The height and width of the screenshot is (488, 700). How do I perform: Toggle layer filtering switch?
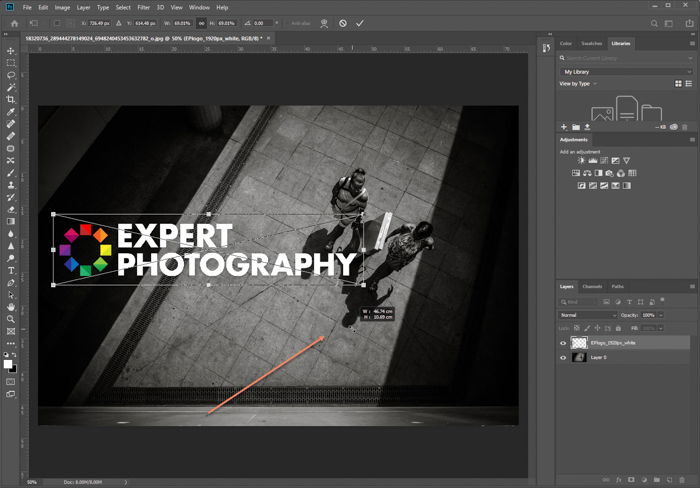(x=662, y=300)
